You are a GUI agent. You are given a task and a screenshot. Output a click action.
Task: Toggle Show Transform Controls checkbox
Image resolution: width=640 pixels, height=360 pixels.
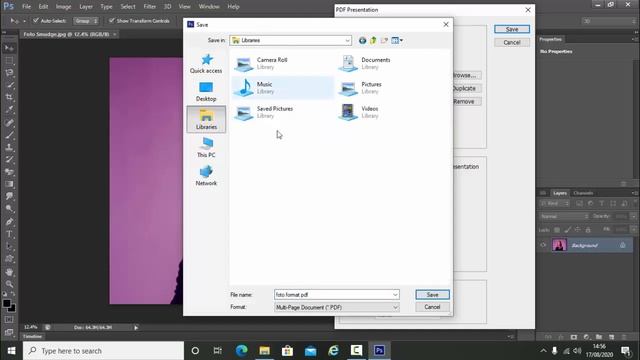(111, 20)
